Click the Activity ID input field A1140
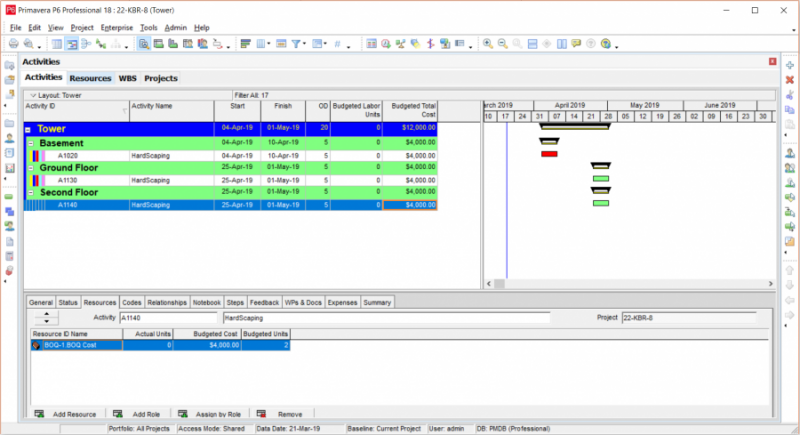The width and height of the screenshot is (800, 435). [168, 318]
